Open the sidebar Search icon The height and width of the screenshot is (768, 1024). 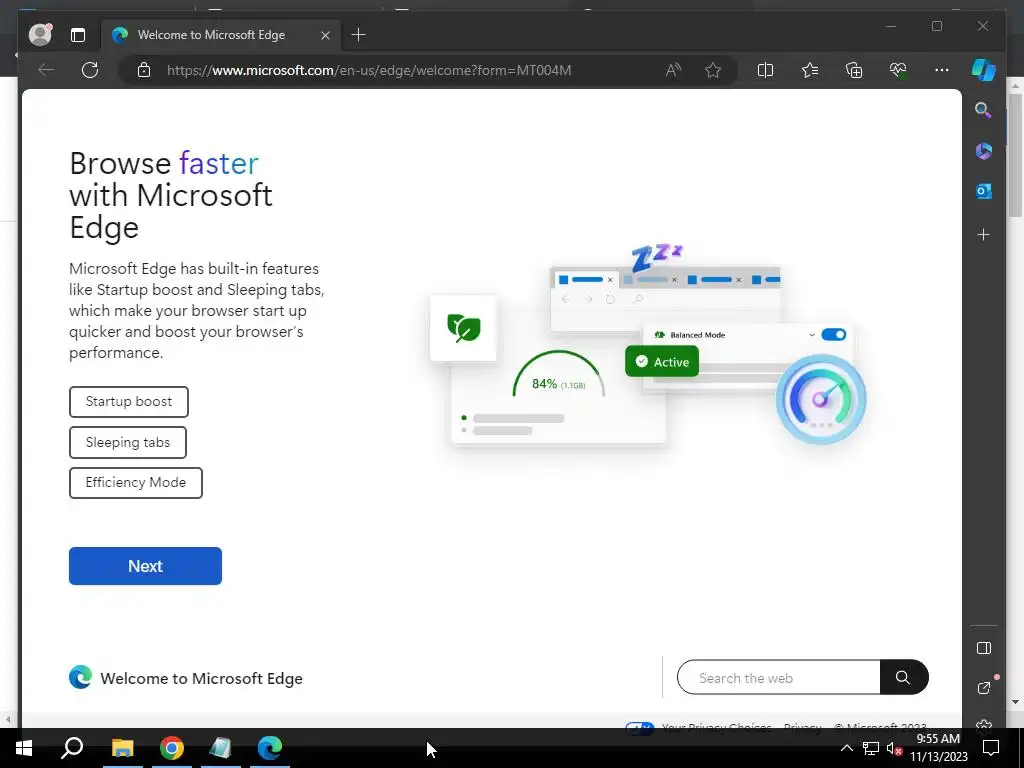(984, 110)
